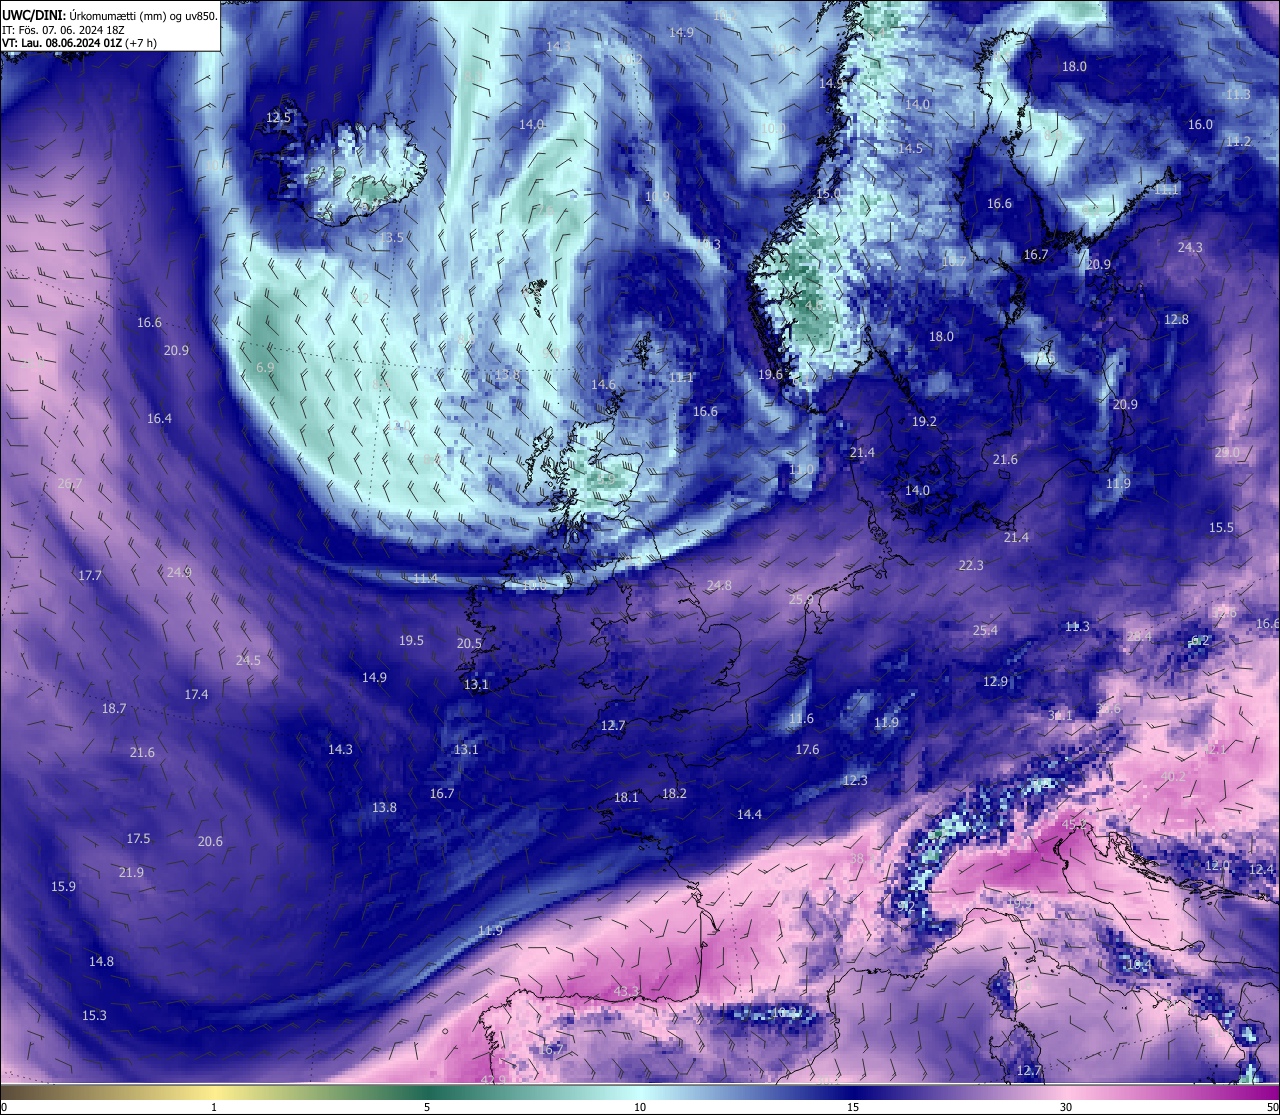This screenshot has width=1280, height=1115.
Task: Click the 19.2 value on the map
Action: [924, 421]
